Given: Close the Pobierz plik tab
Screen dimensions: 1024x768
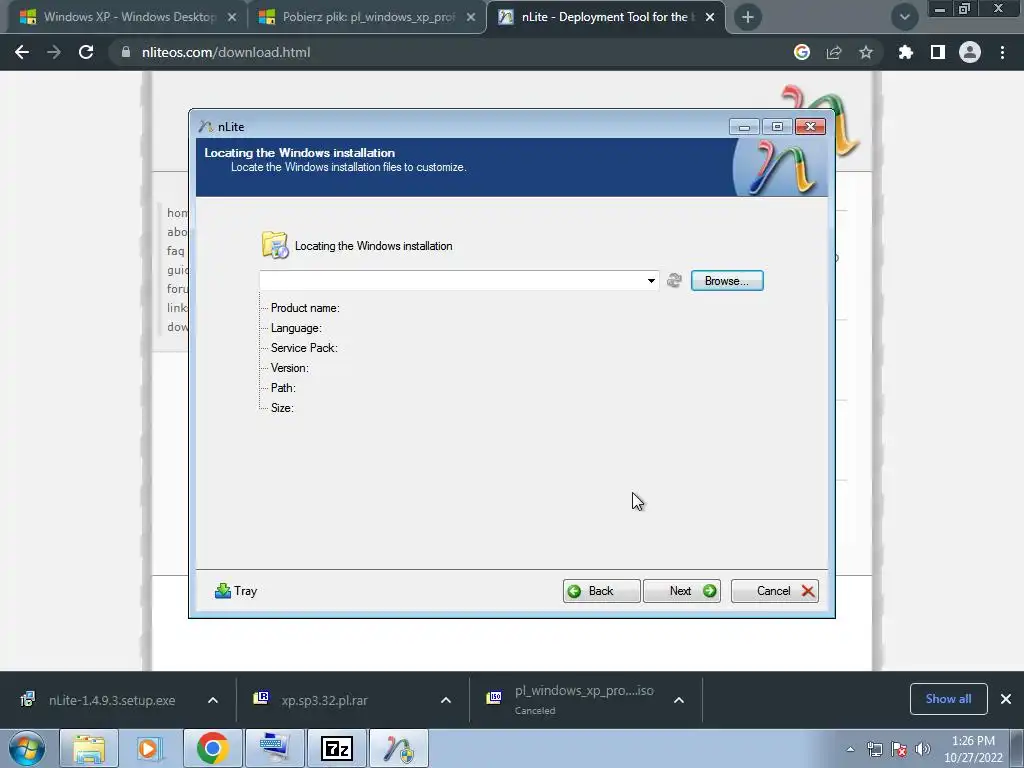Looking at the screenshot, I should 471,17.
